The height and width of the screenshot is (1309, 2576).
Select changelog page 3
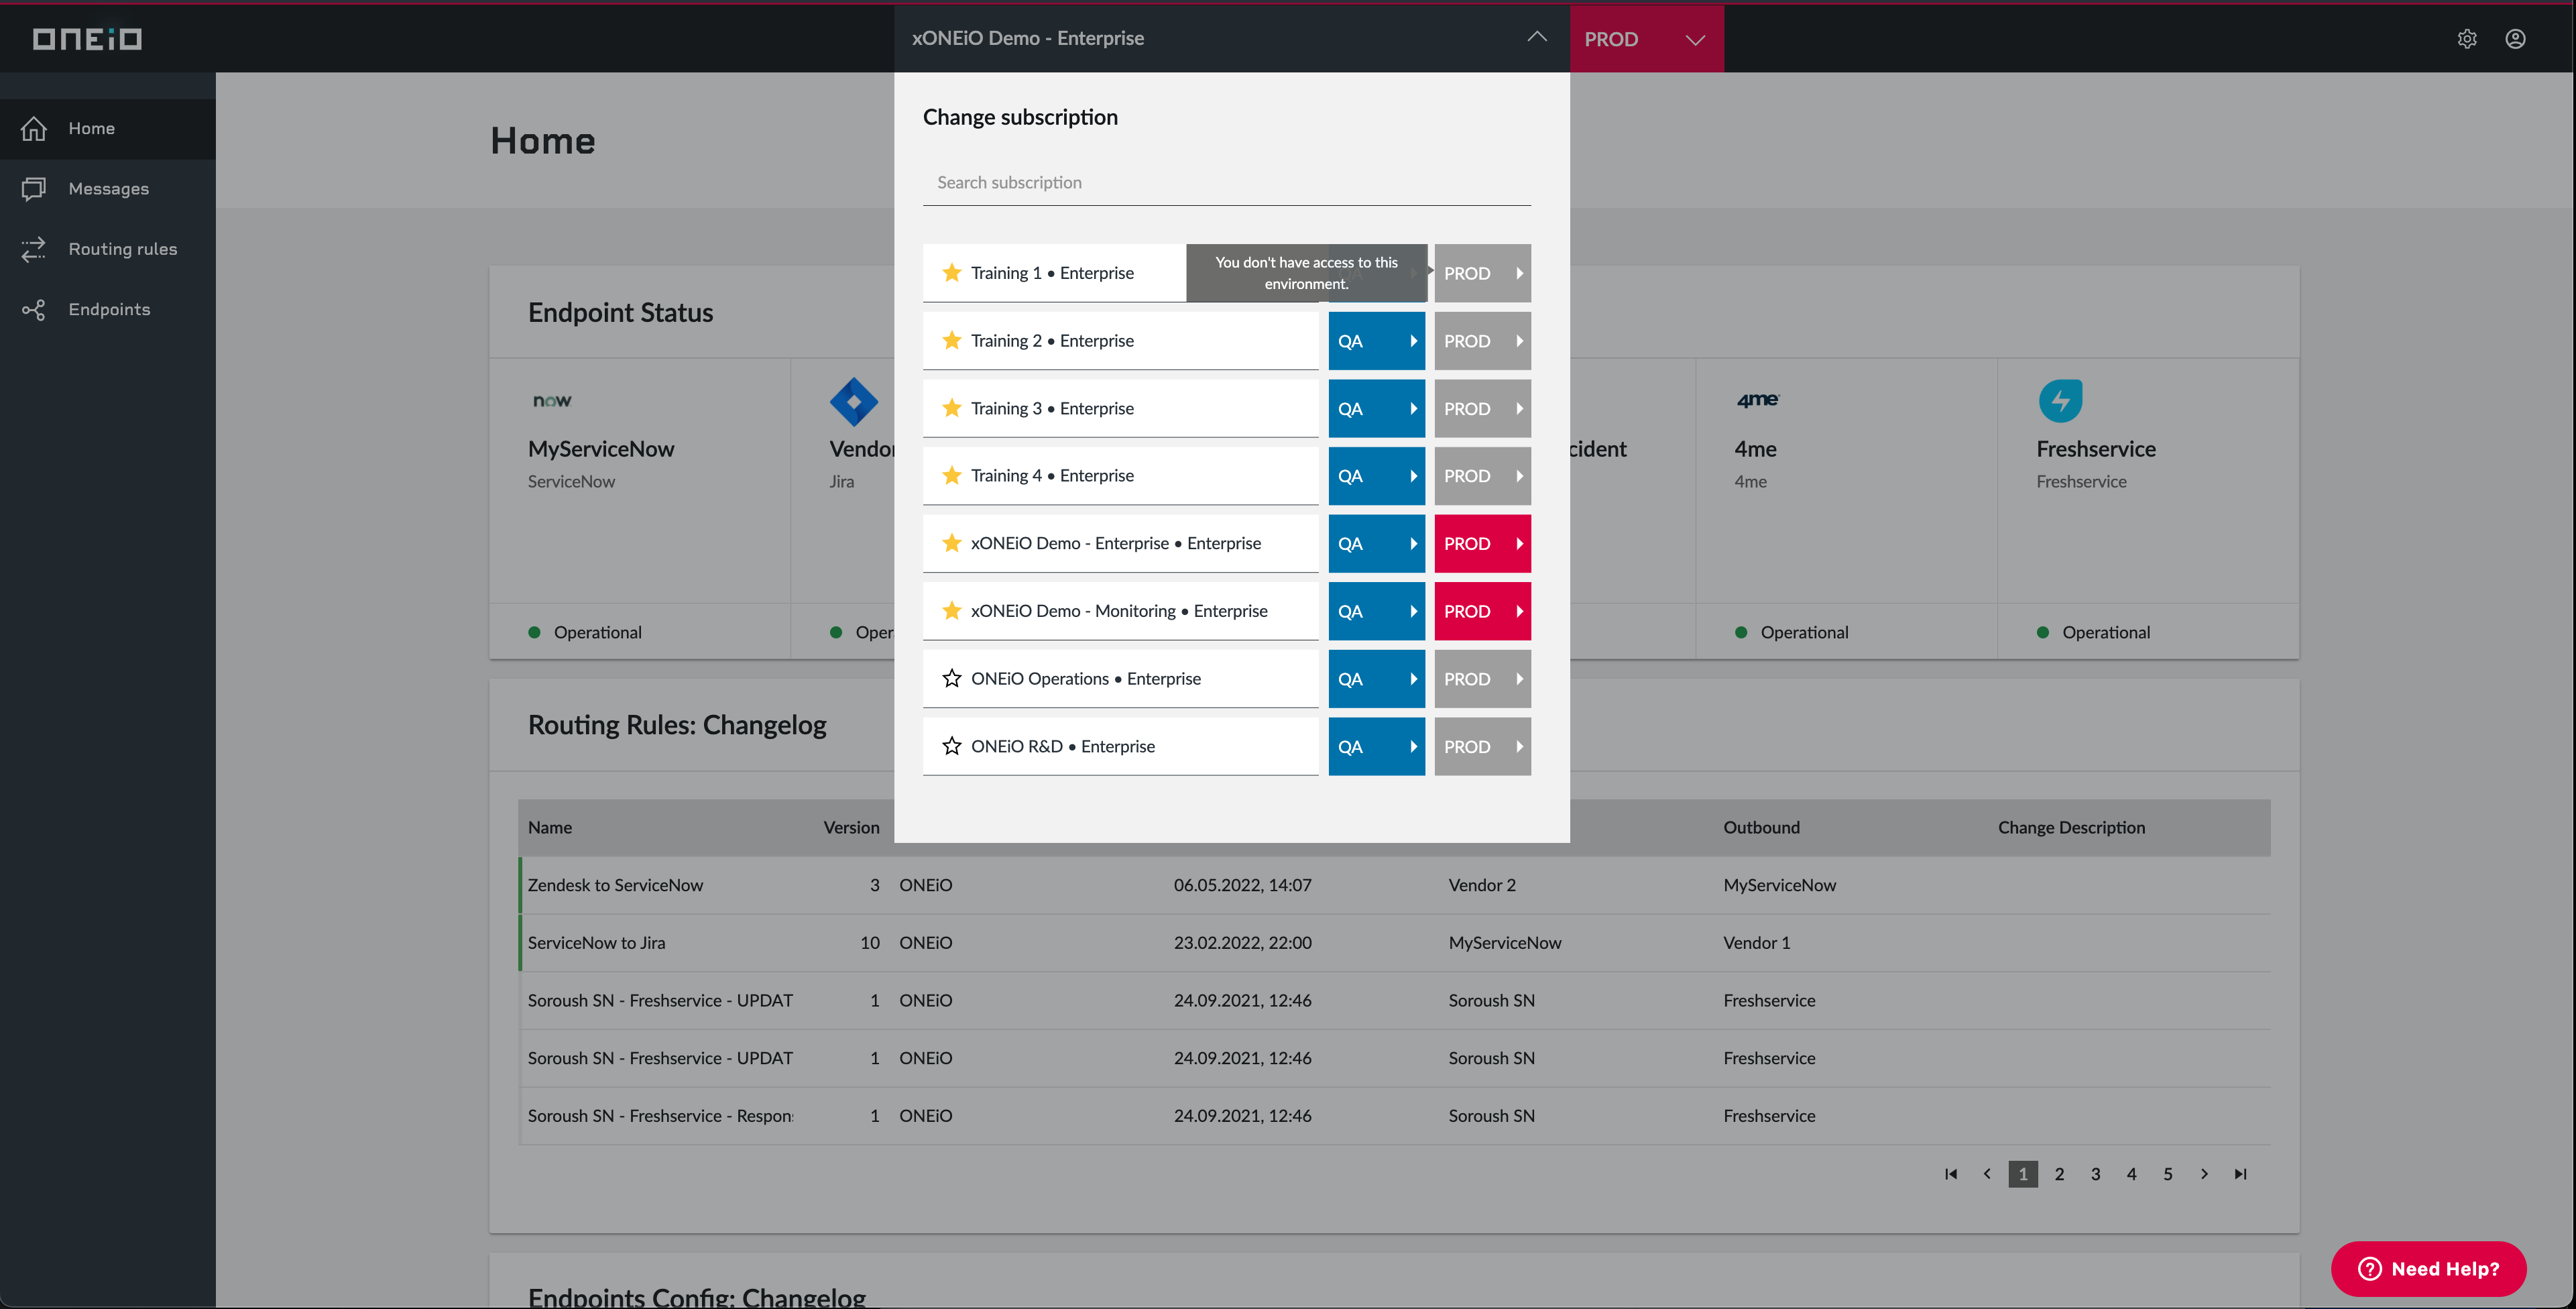2095,1174
